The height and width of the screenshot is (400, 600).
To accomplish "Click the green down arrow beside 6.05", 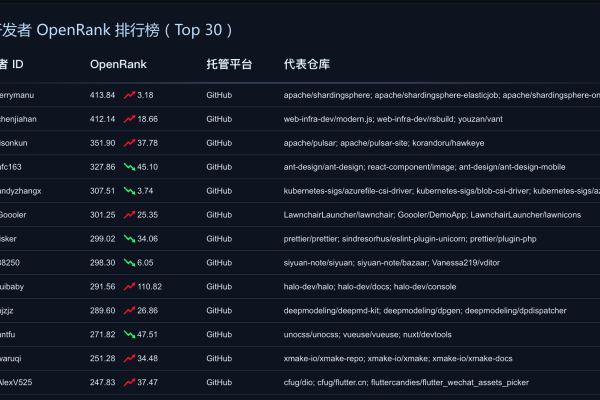I will coord(129,263).
